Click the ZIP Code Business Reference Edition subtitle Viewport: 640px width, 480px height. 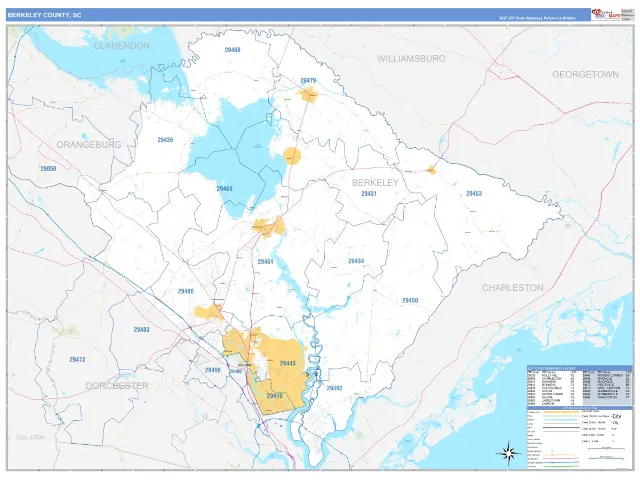click(x=537, y=18)
